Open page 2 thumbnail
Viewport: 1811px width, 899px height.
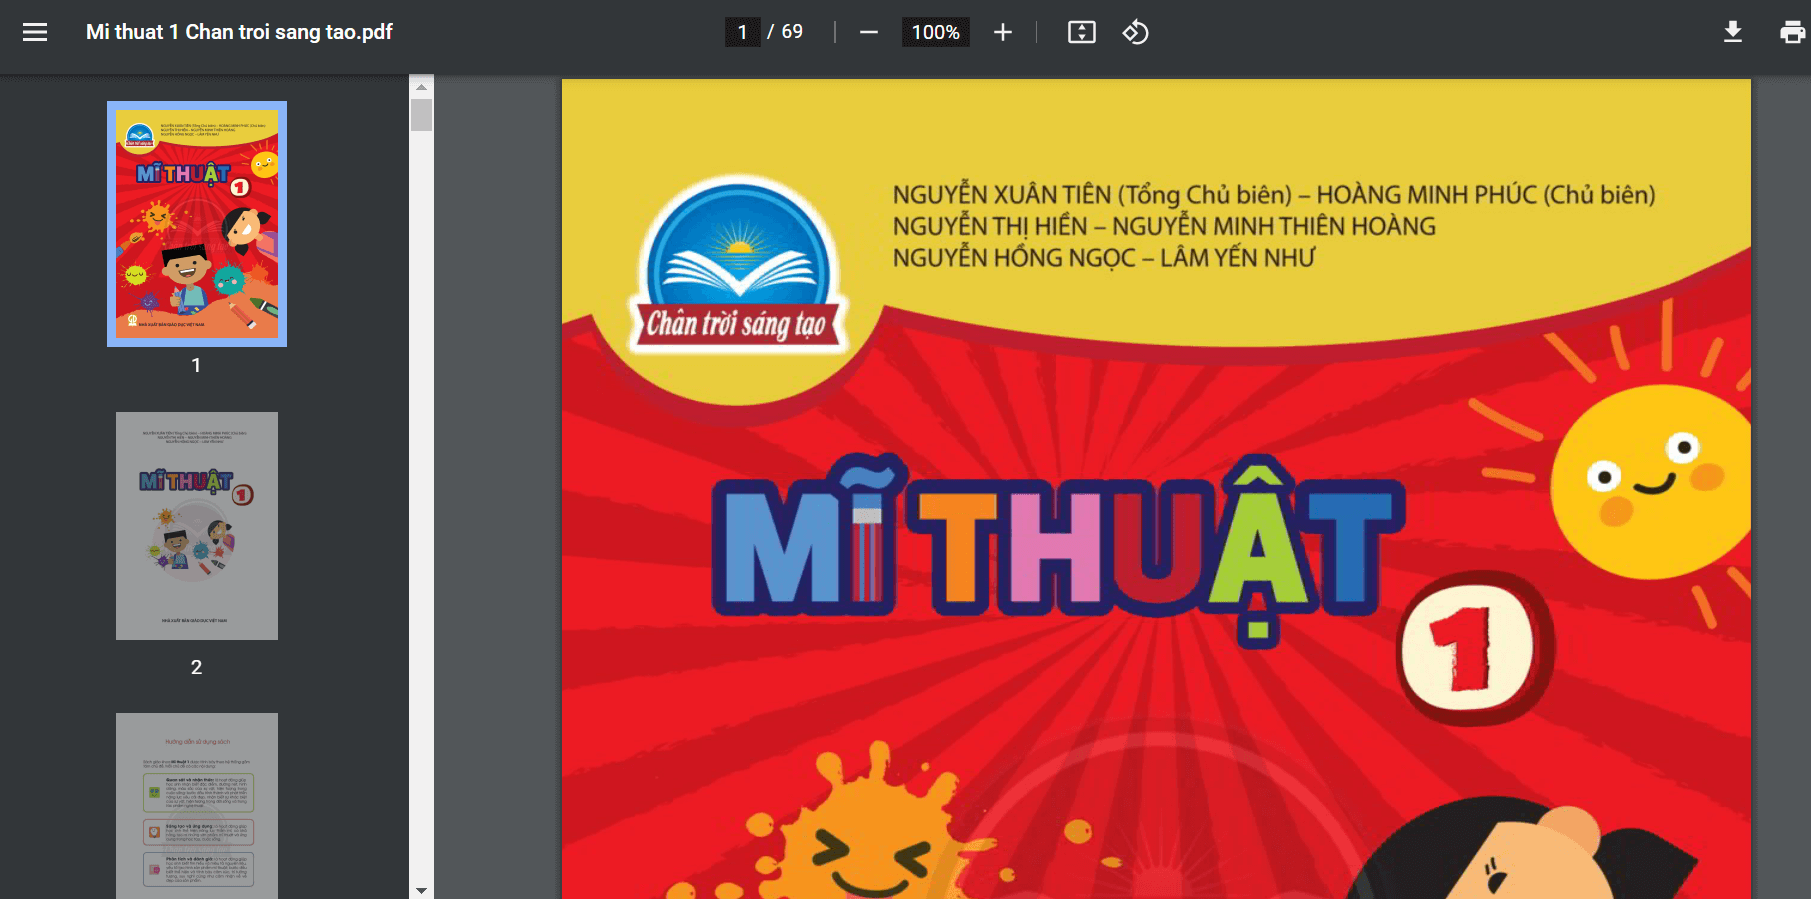tap(197, 526)
